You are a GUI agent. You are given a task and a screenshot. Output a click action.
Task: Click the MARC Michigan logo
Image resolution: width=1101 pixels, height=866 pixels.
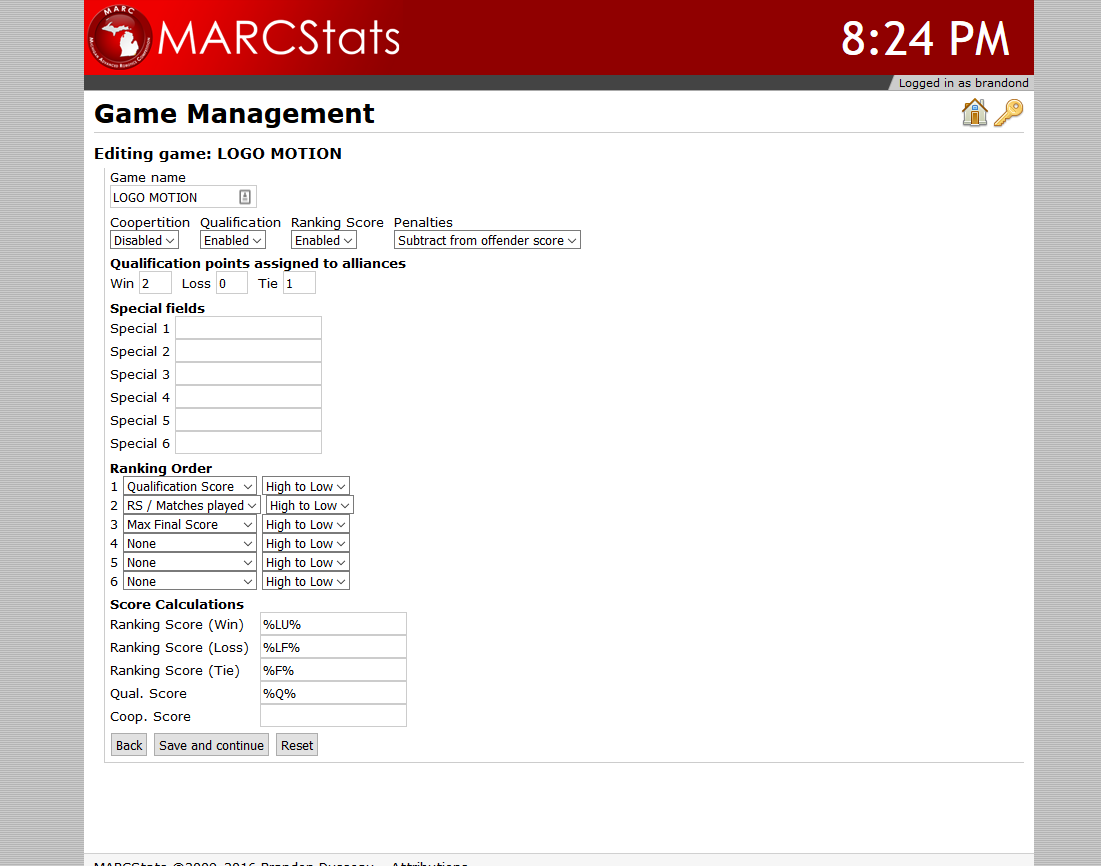[119, 37]
